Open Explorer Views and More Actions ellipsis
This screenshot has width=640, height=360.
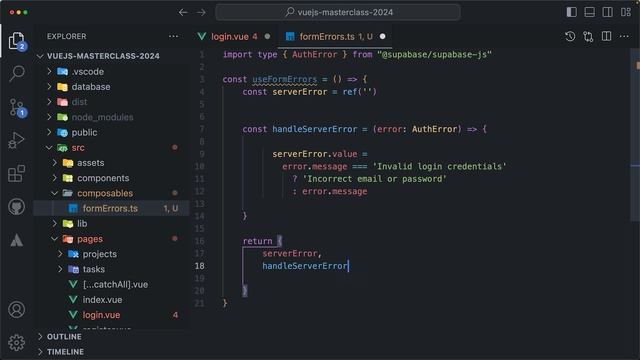(x=173, y=36)
